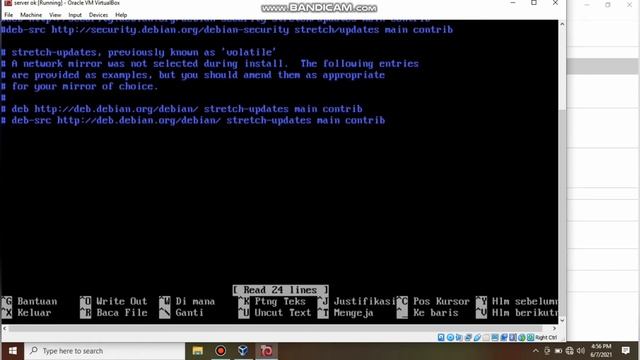This screenshot has height=360, width=640.
Task: Click the horizontal scrollbar right arrow
Action: [x=554, y=328]
